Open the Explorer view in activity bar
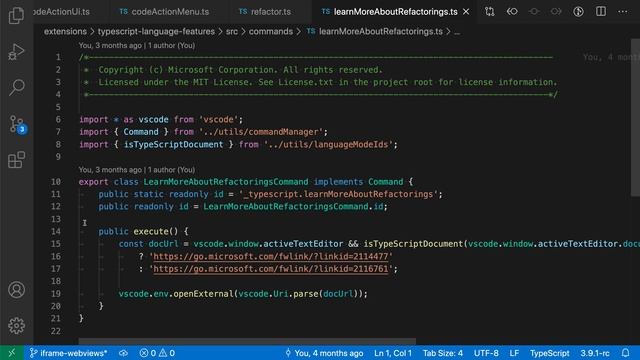 [x=16, y=16]
